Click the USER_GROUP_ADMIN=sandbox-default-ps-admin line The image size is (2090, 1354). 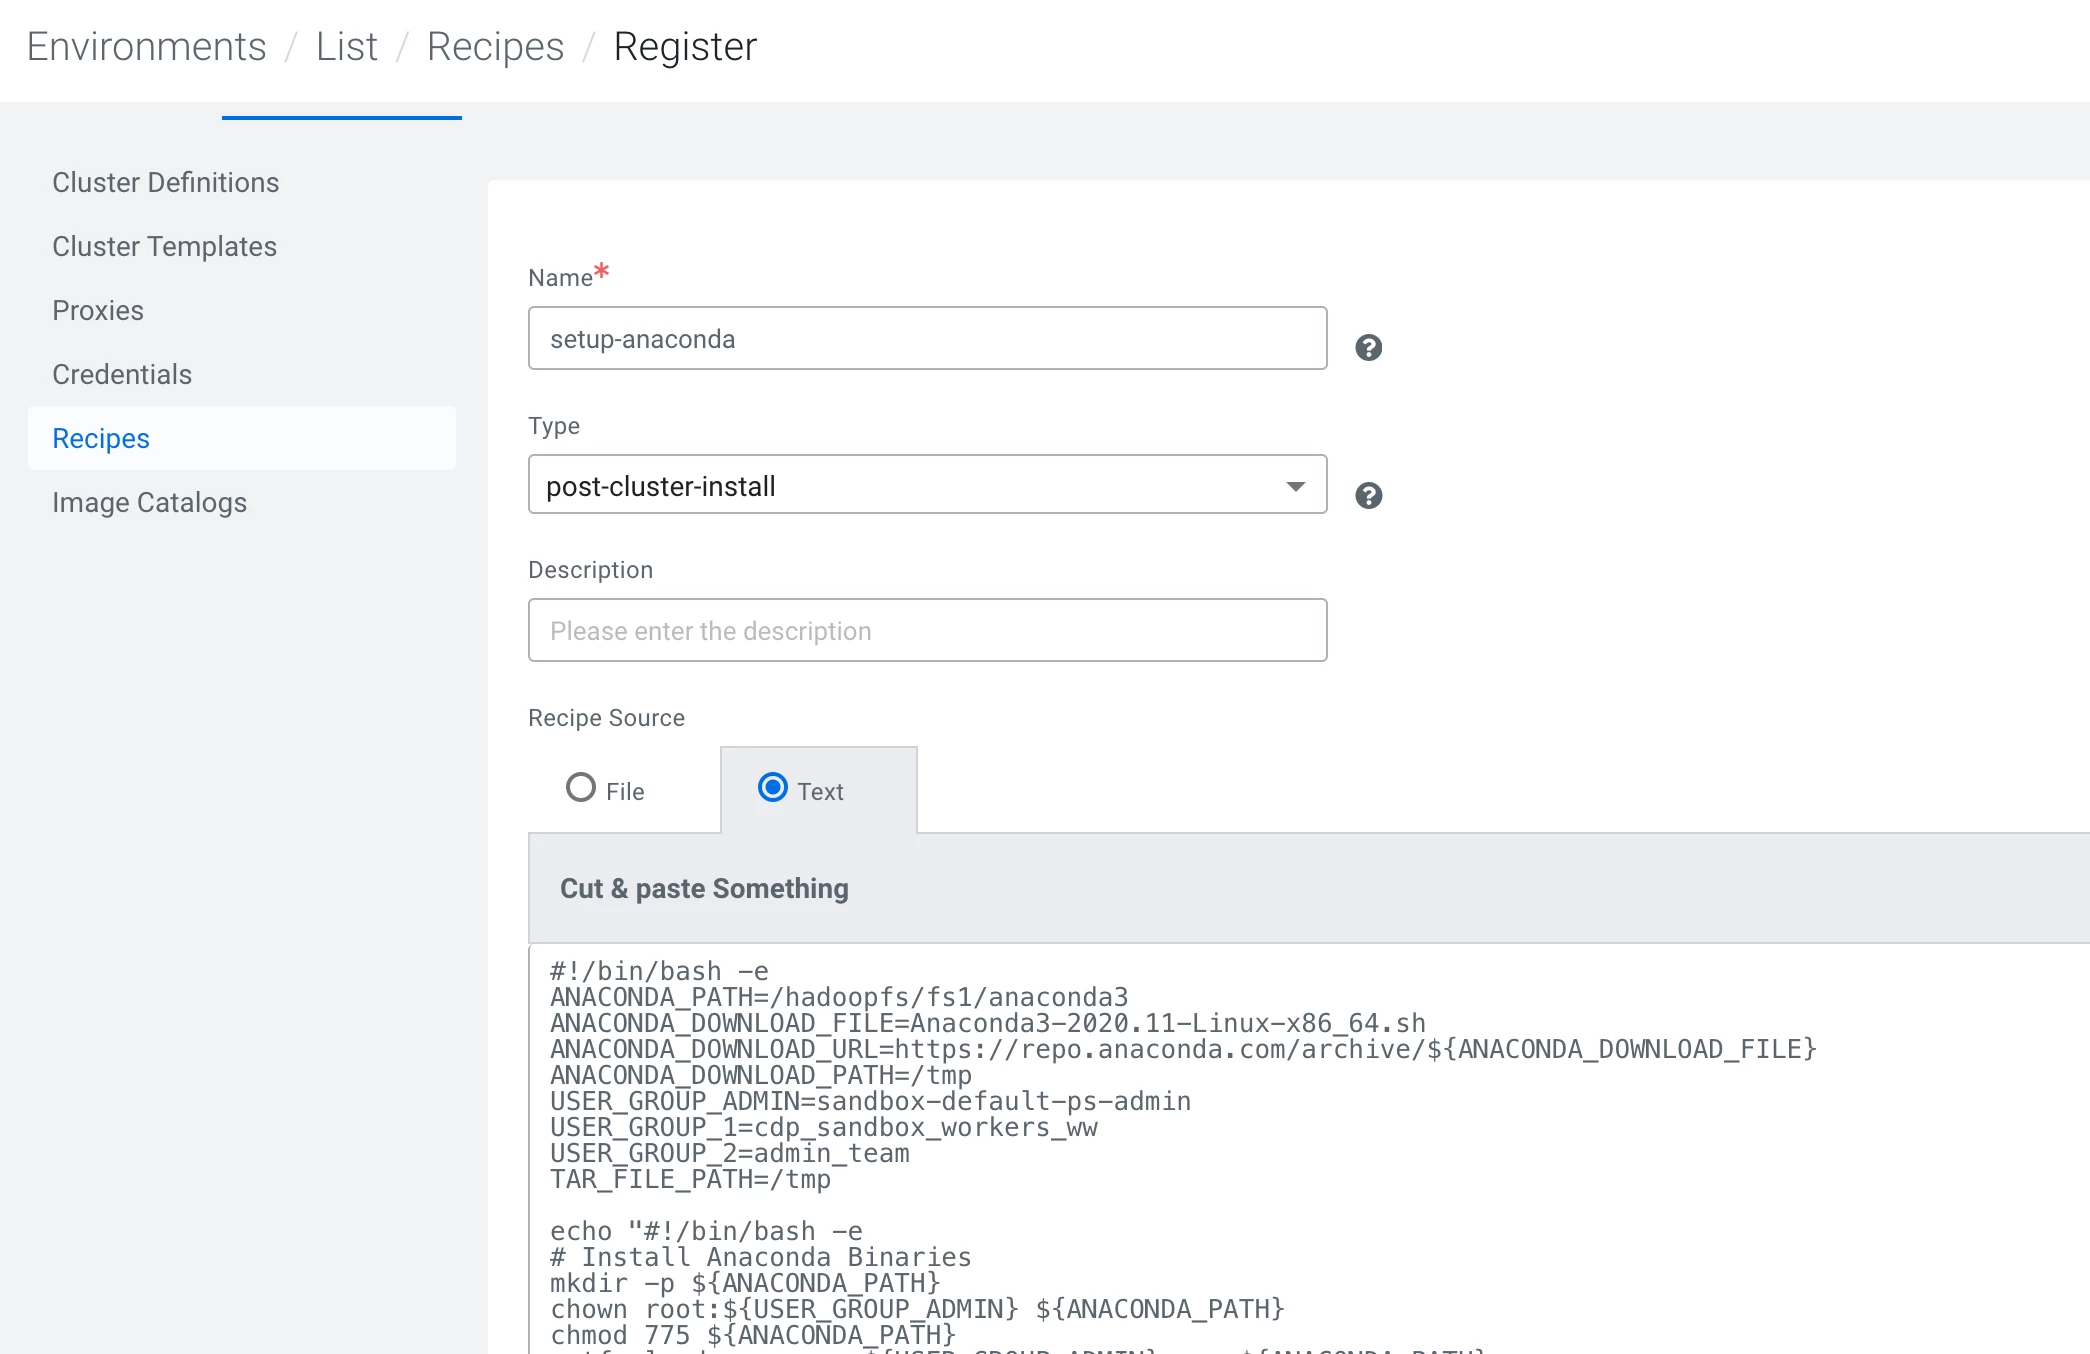pos(870,1101)
